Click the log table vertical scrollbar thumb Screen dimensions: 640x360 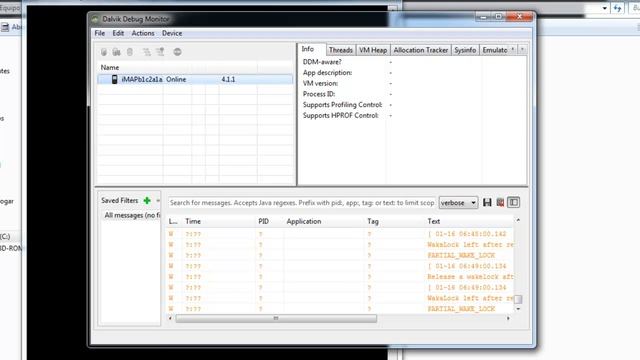point(518,299)
